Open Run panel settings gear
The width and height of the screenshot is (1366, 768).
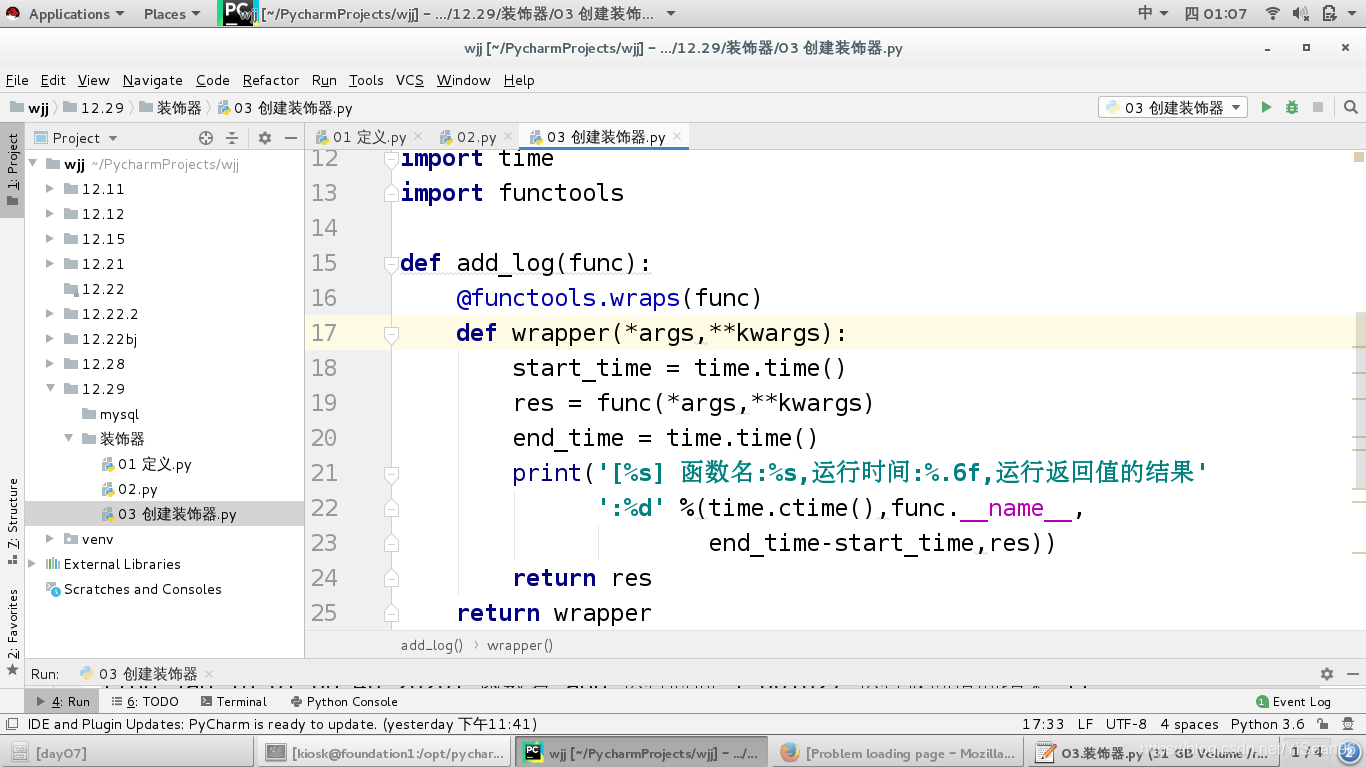click(x=1327, y=674)
